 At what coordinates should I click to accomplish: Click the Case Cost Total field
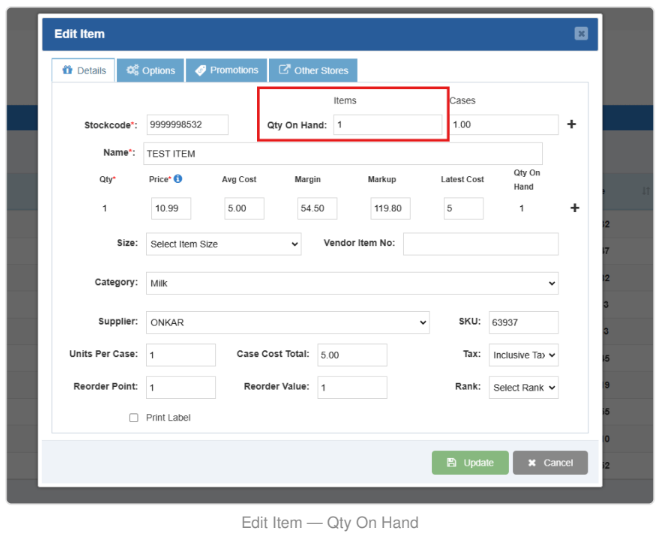click(352, 355)
